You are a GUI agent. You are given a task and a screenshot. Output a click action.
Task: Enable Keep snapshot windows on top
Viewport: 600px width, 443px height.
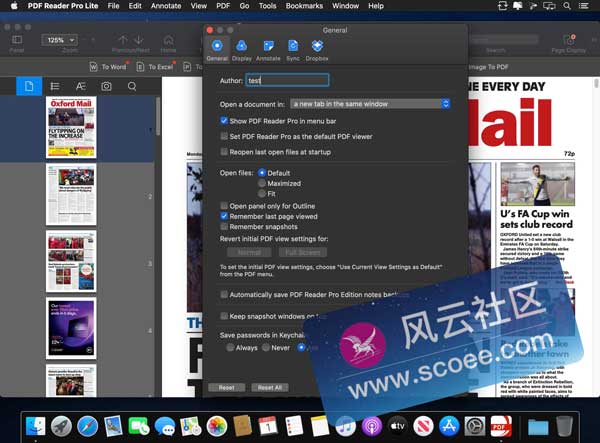(x=224, y=316)
